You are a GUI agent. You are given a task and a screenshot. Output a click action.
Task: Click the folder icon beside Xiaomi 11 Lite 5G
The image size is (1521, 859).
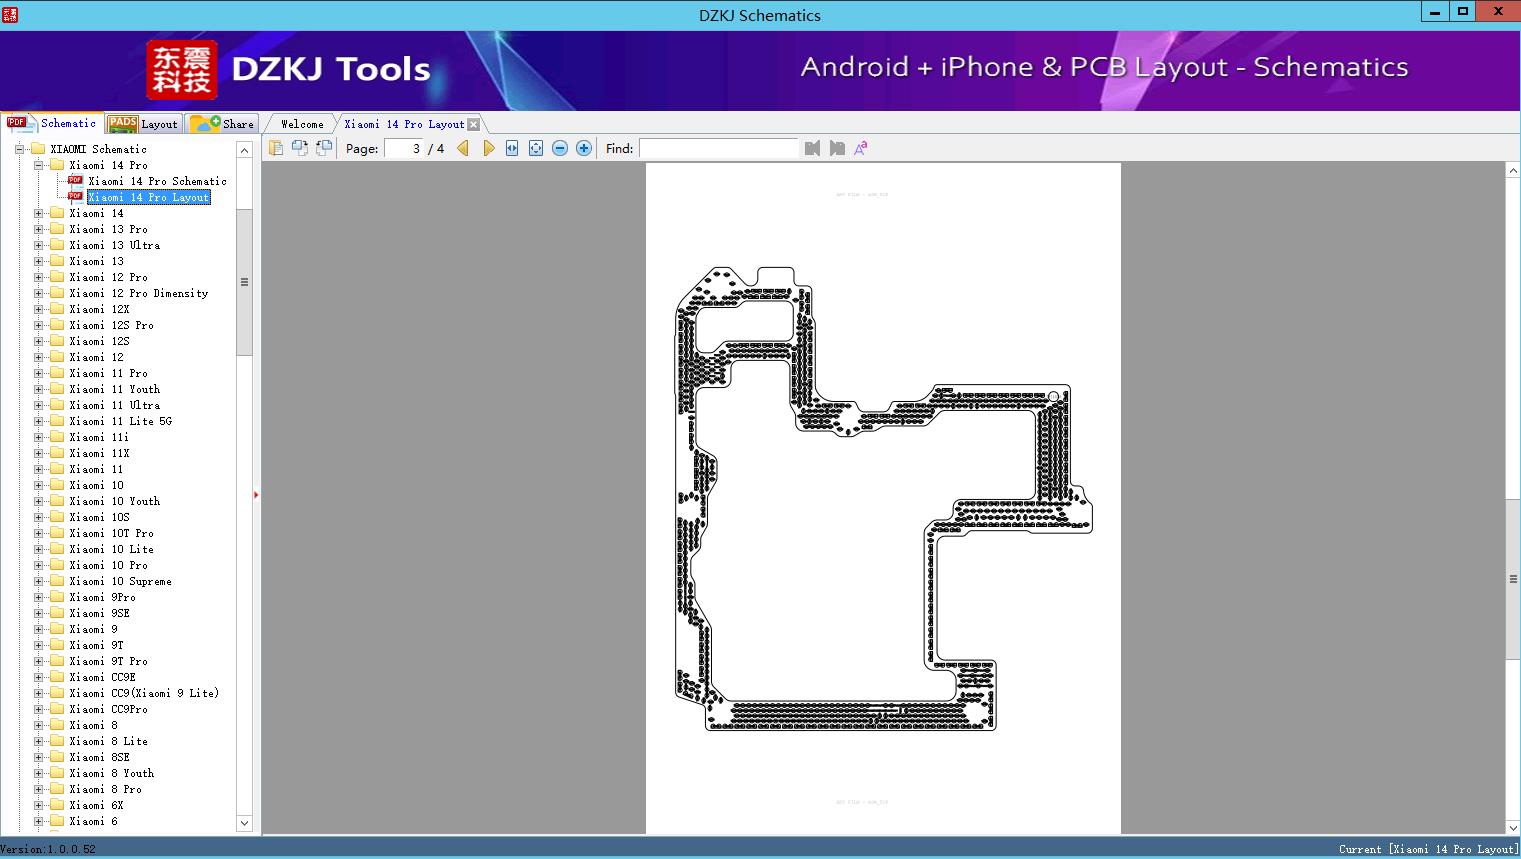point(57,421)
